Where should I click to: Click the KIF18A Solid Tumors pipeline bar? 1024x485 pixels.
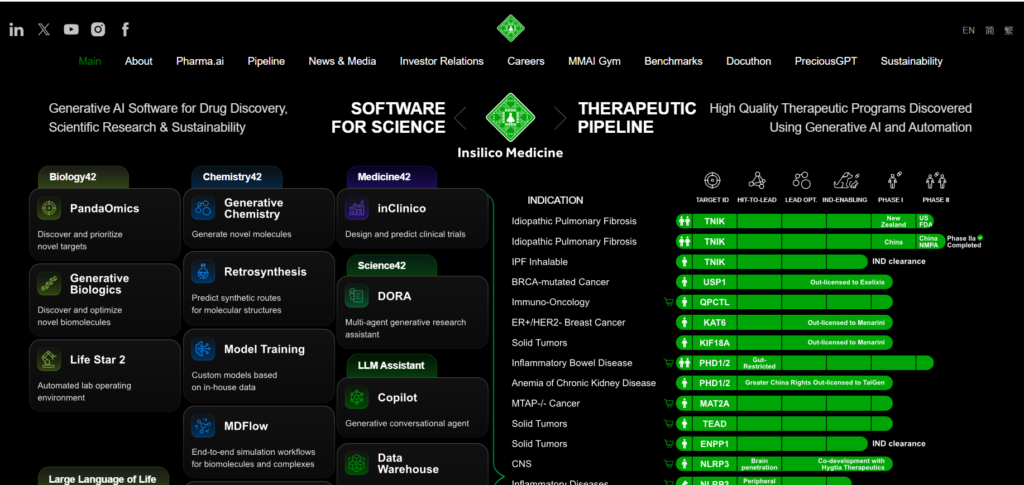click(784, 343)
